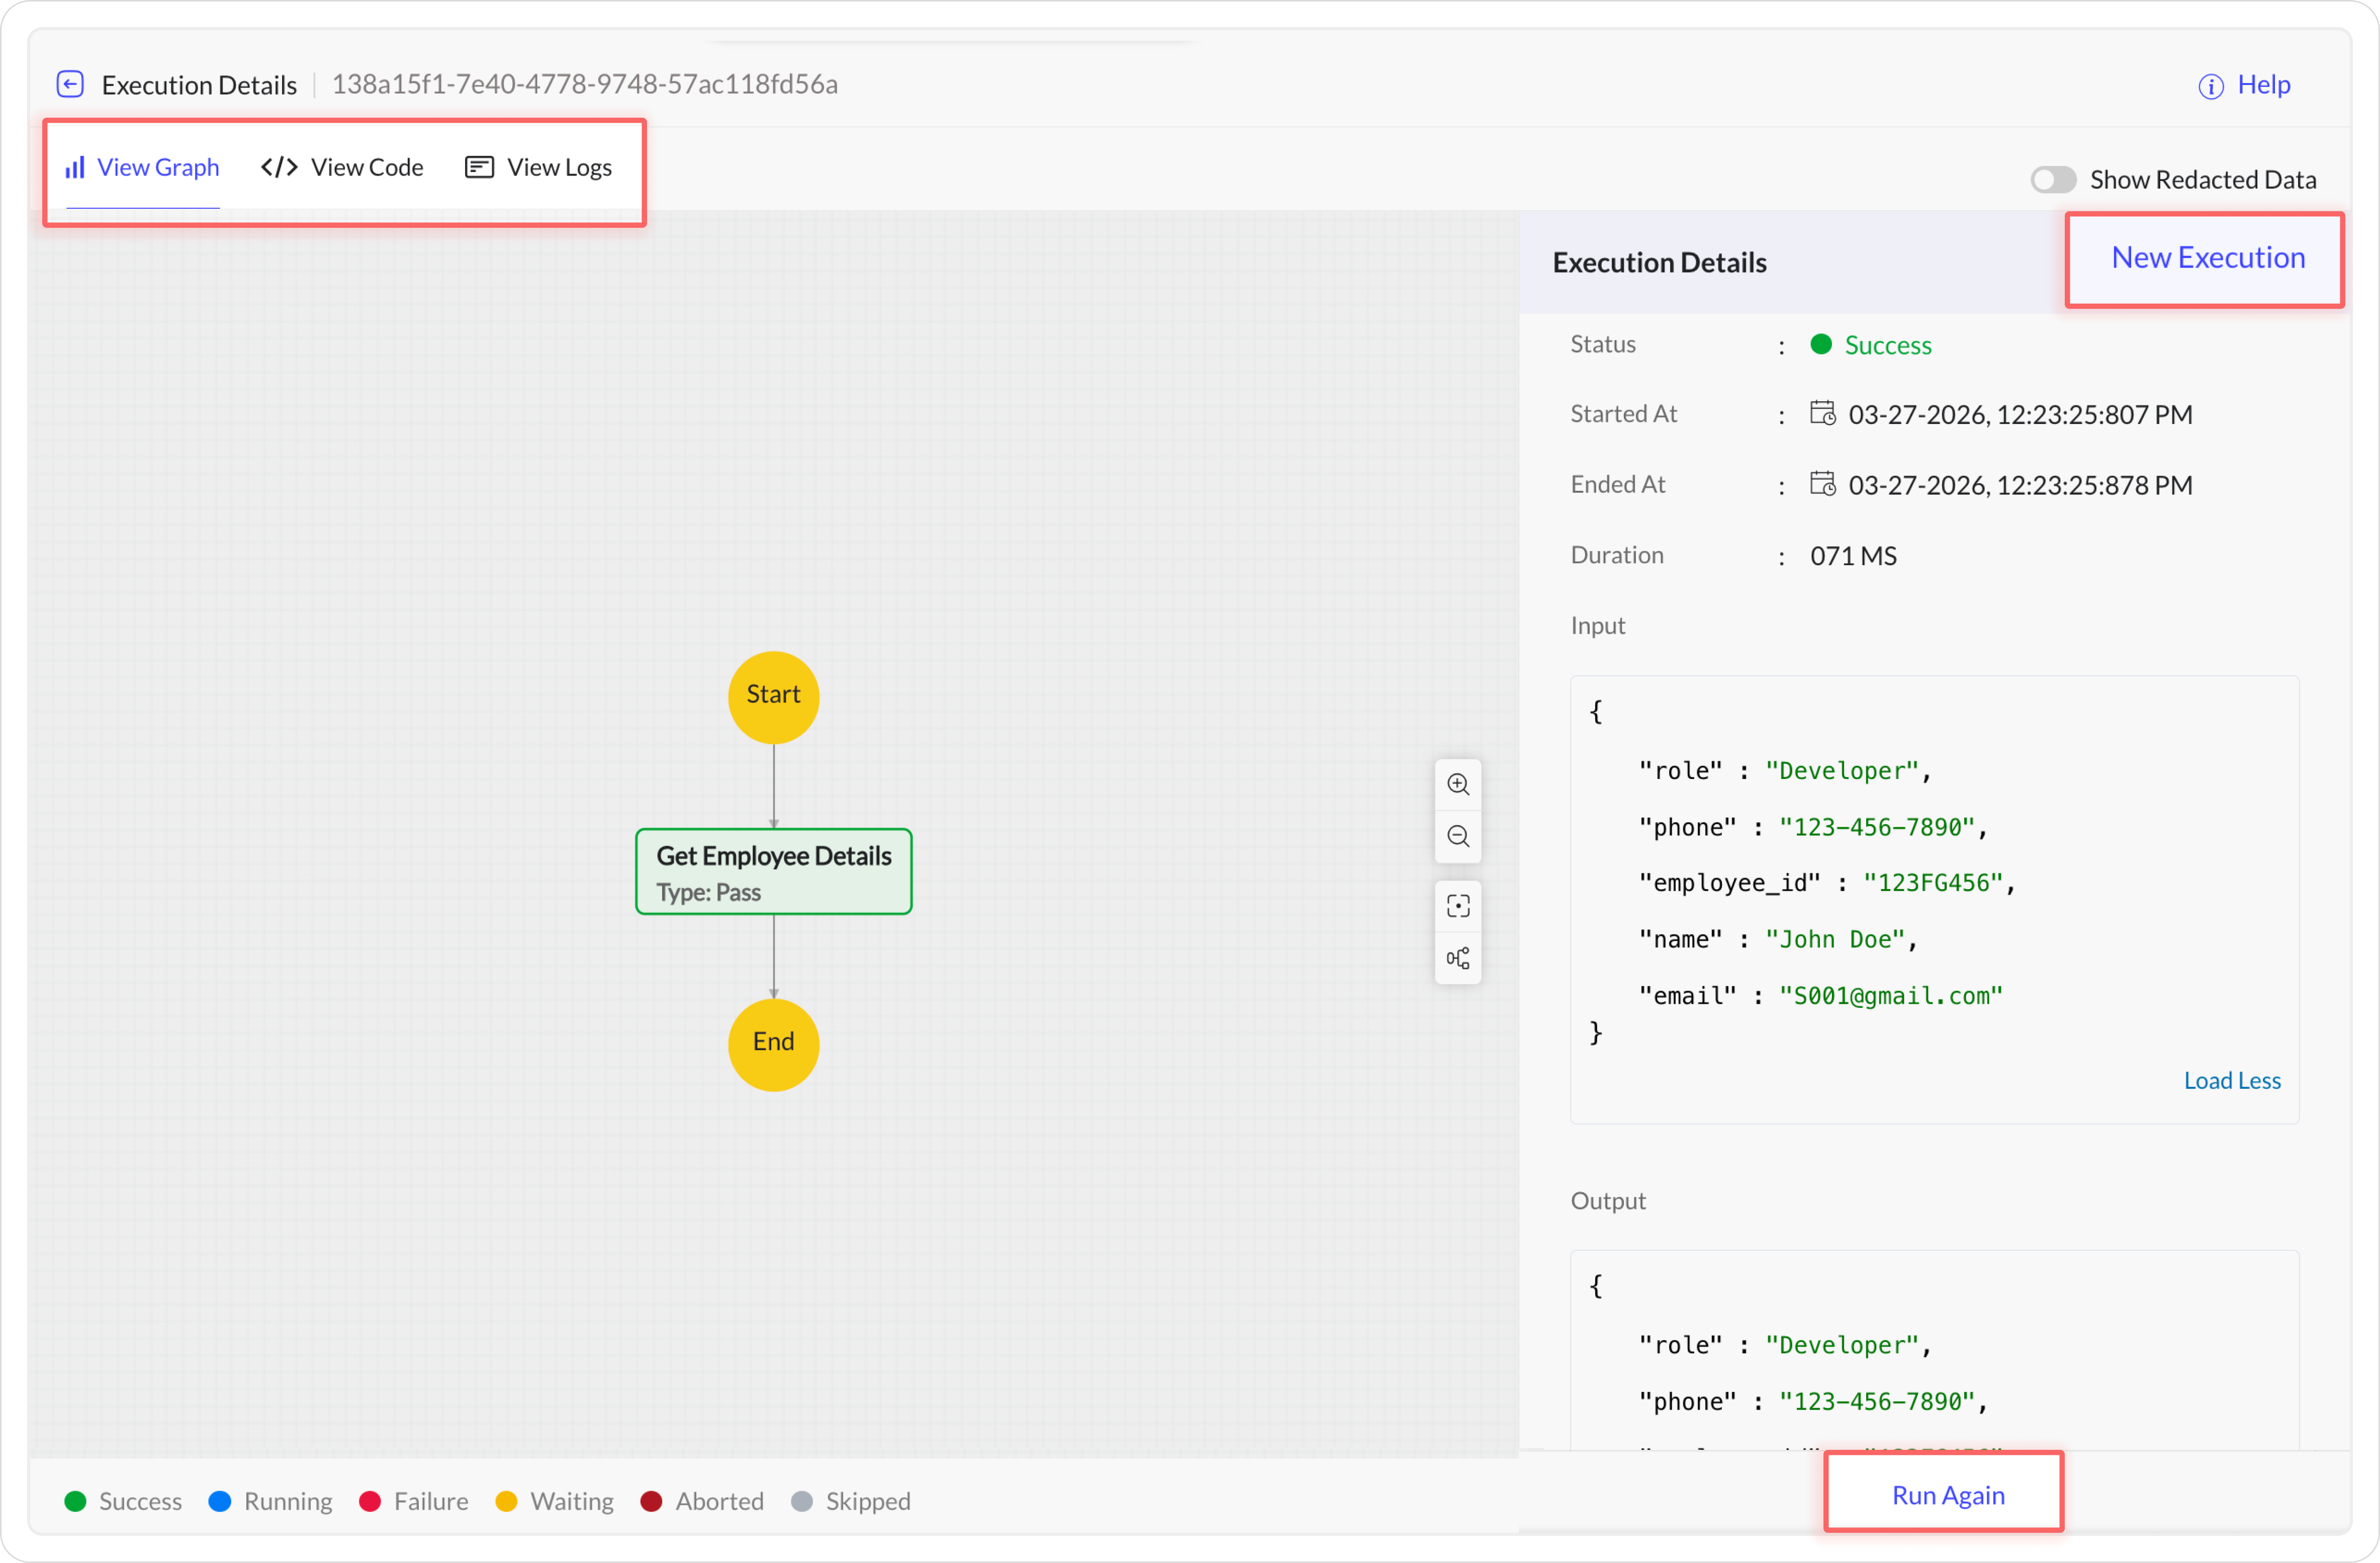
Task: Click the Help link text
Action: point(2263,84)
